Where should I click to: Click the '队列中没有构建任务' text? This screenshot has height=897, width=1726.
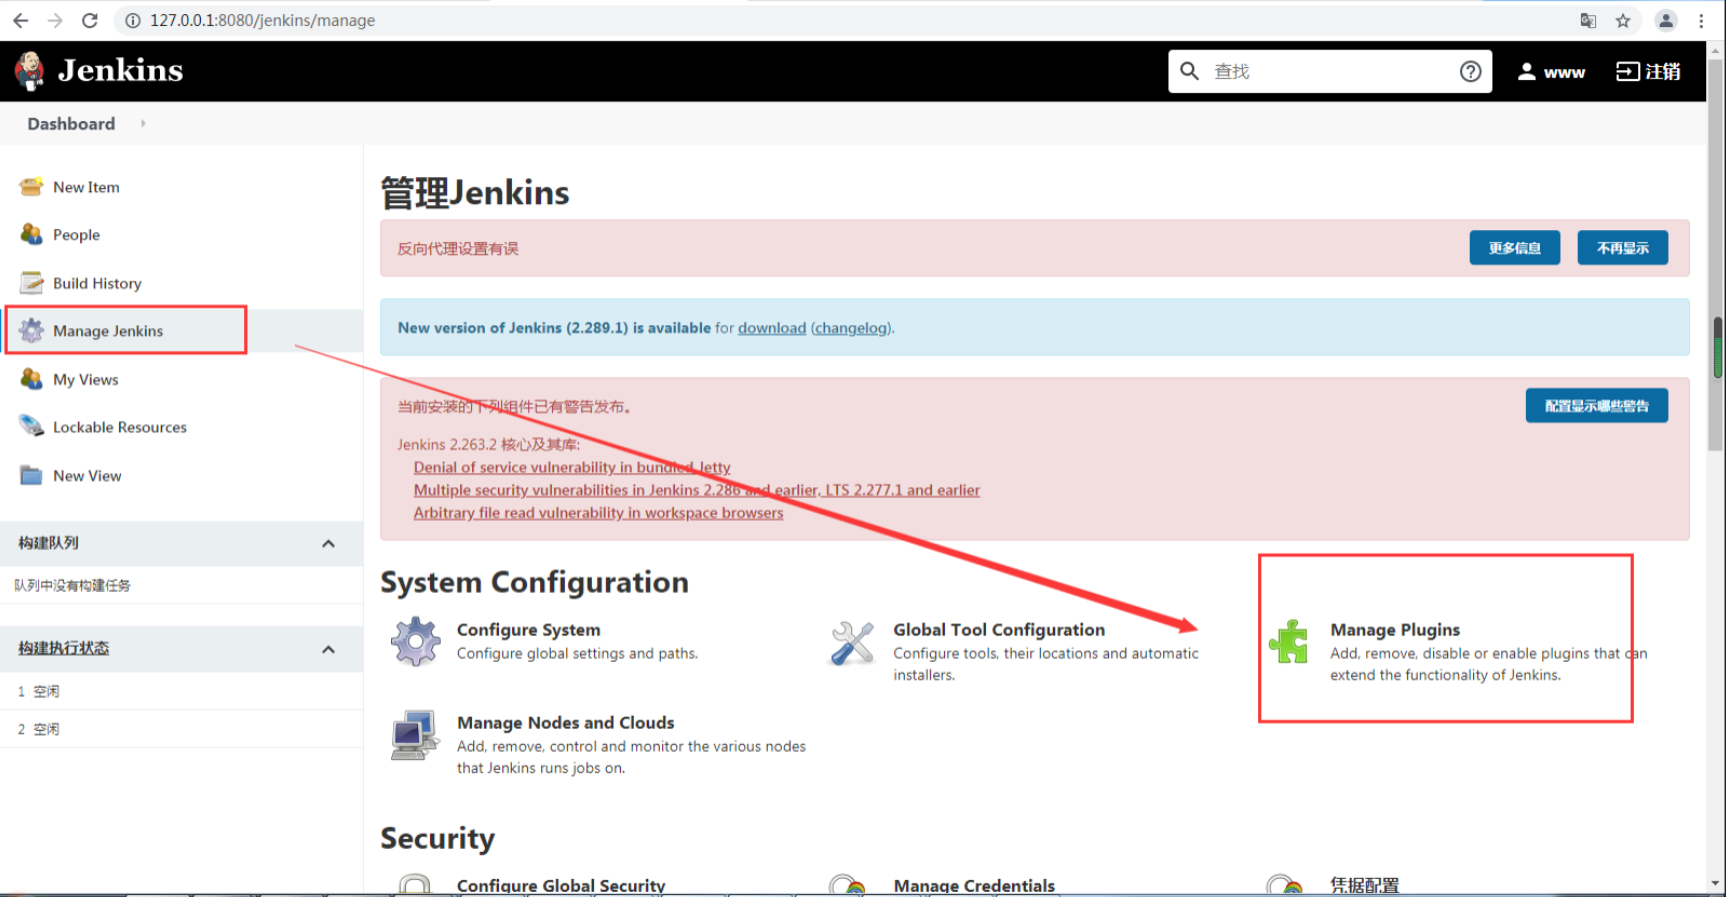pos(72,585)
